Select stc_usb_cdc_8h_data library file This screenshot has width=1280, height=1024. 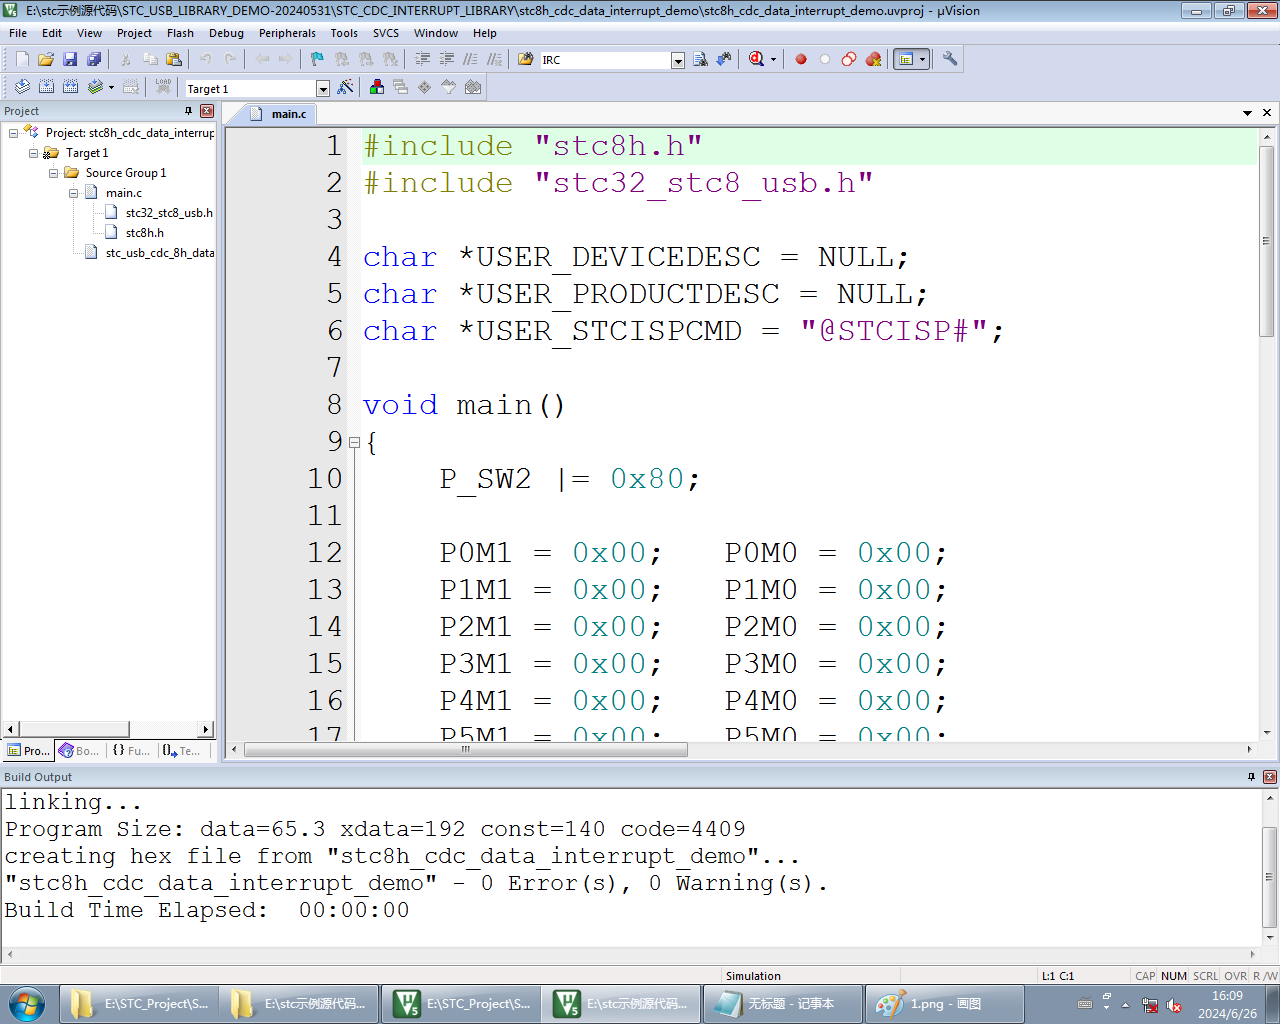[150, 253]
